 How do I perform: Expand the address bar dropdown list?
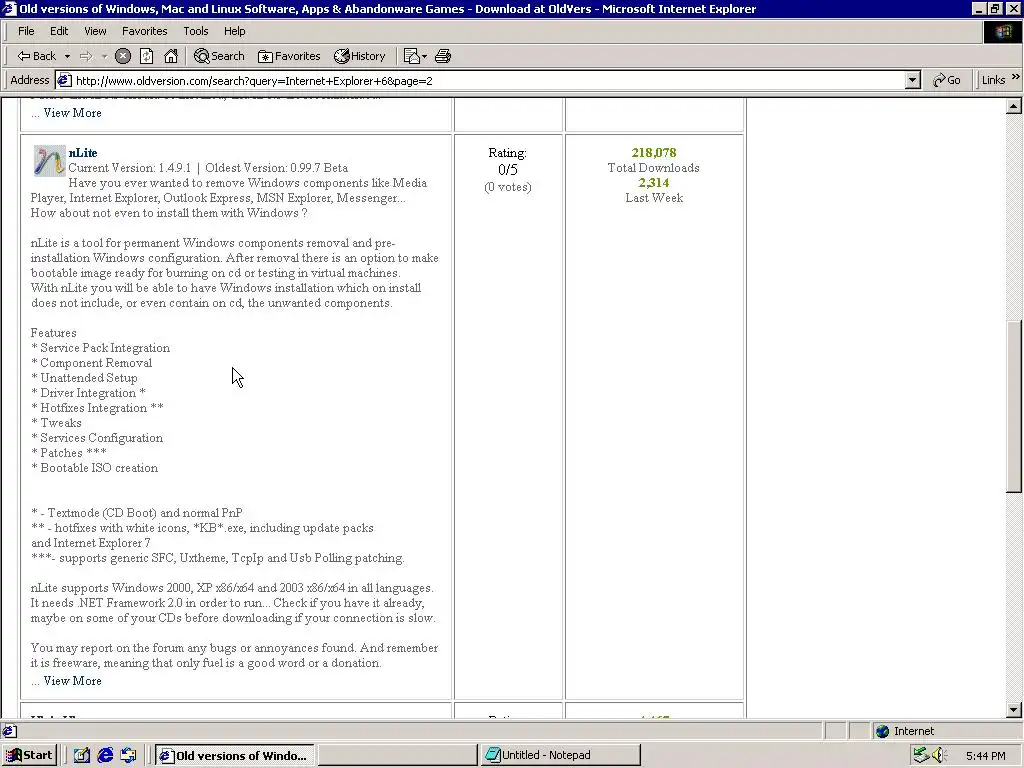pyautogui.click(x=913, y=80)
